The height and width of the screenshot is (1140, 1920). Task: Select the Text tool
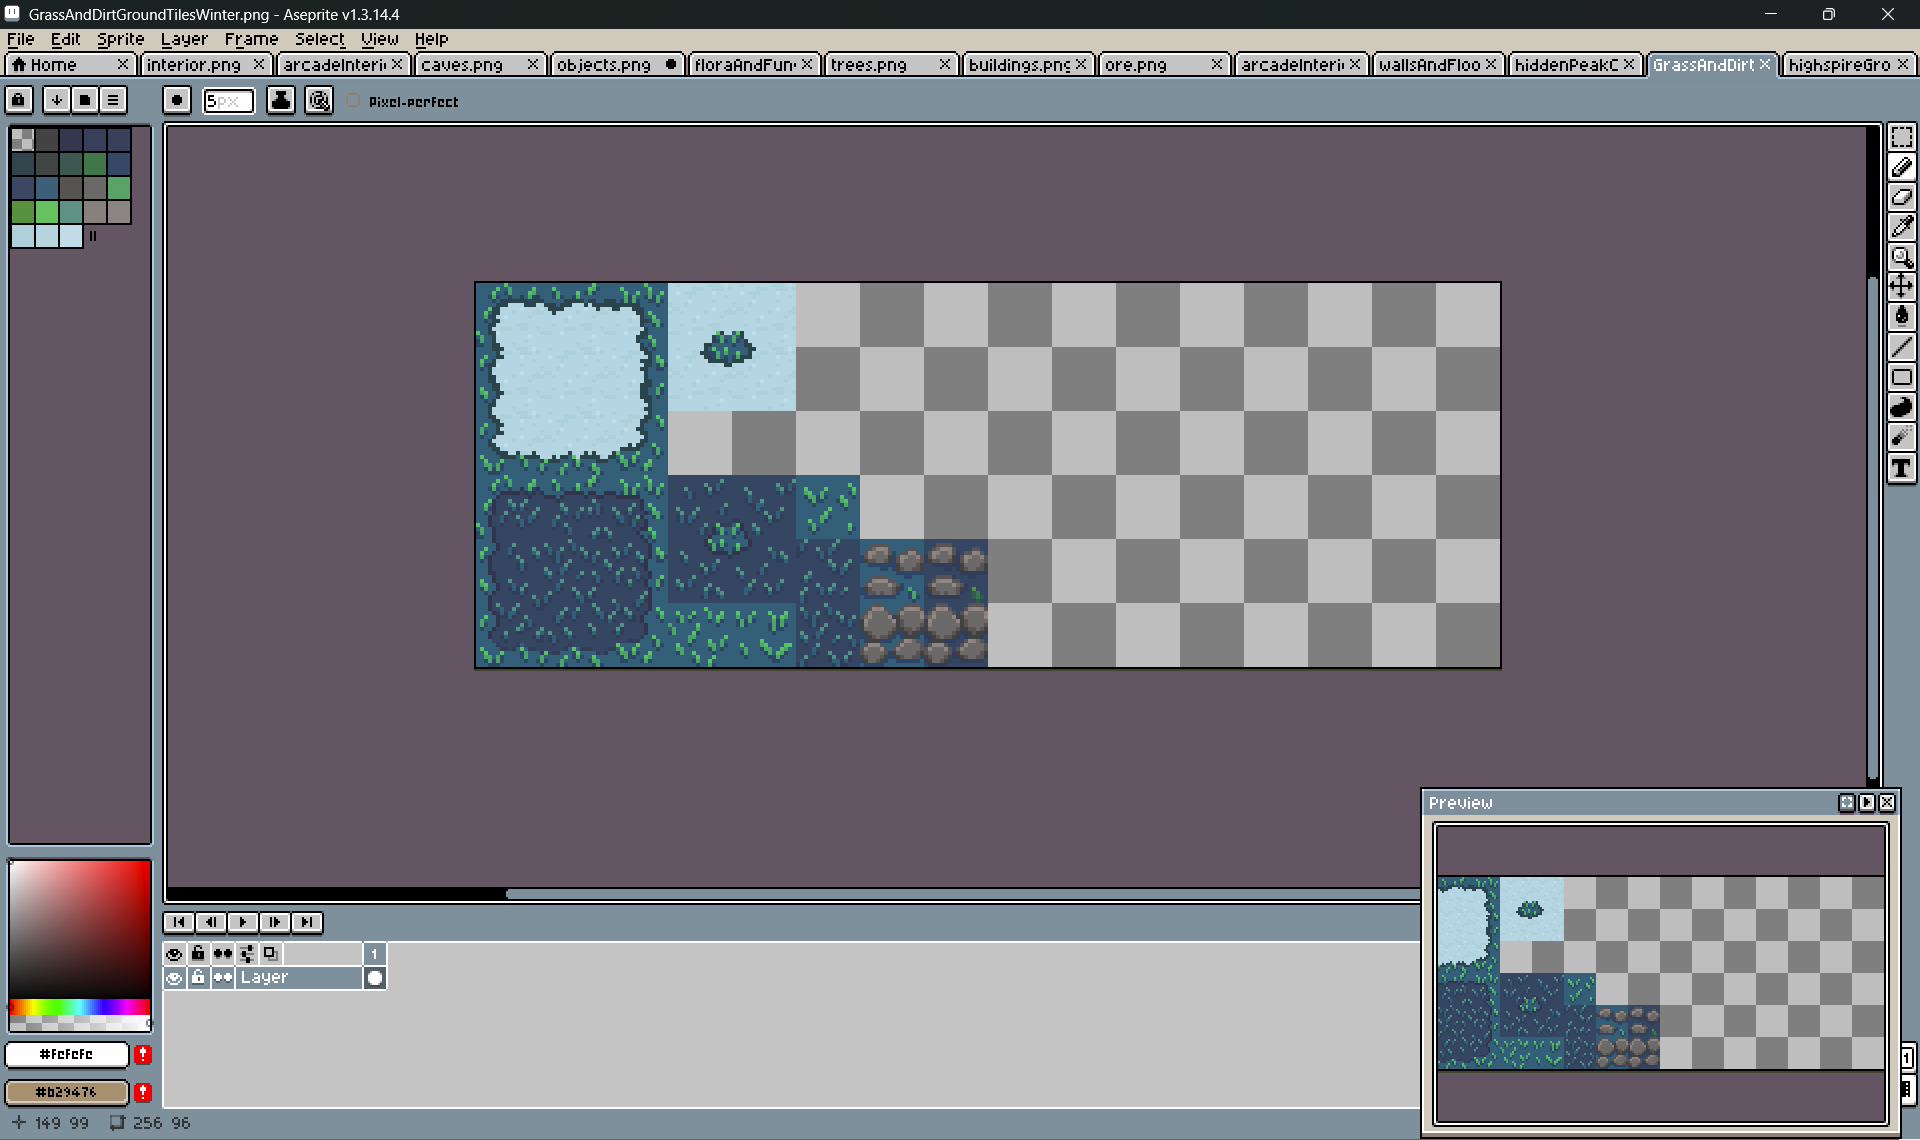(x=1901, y=468)
